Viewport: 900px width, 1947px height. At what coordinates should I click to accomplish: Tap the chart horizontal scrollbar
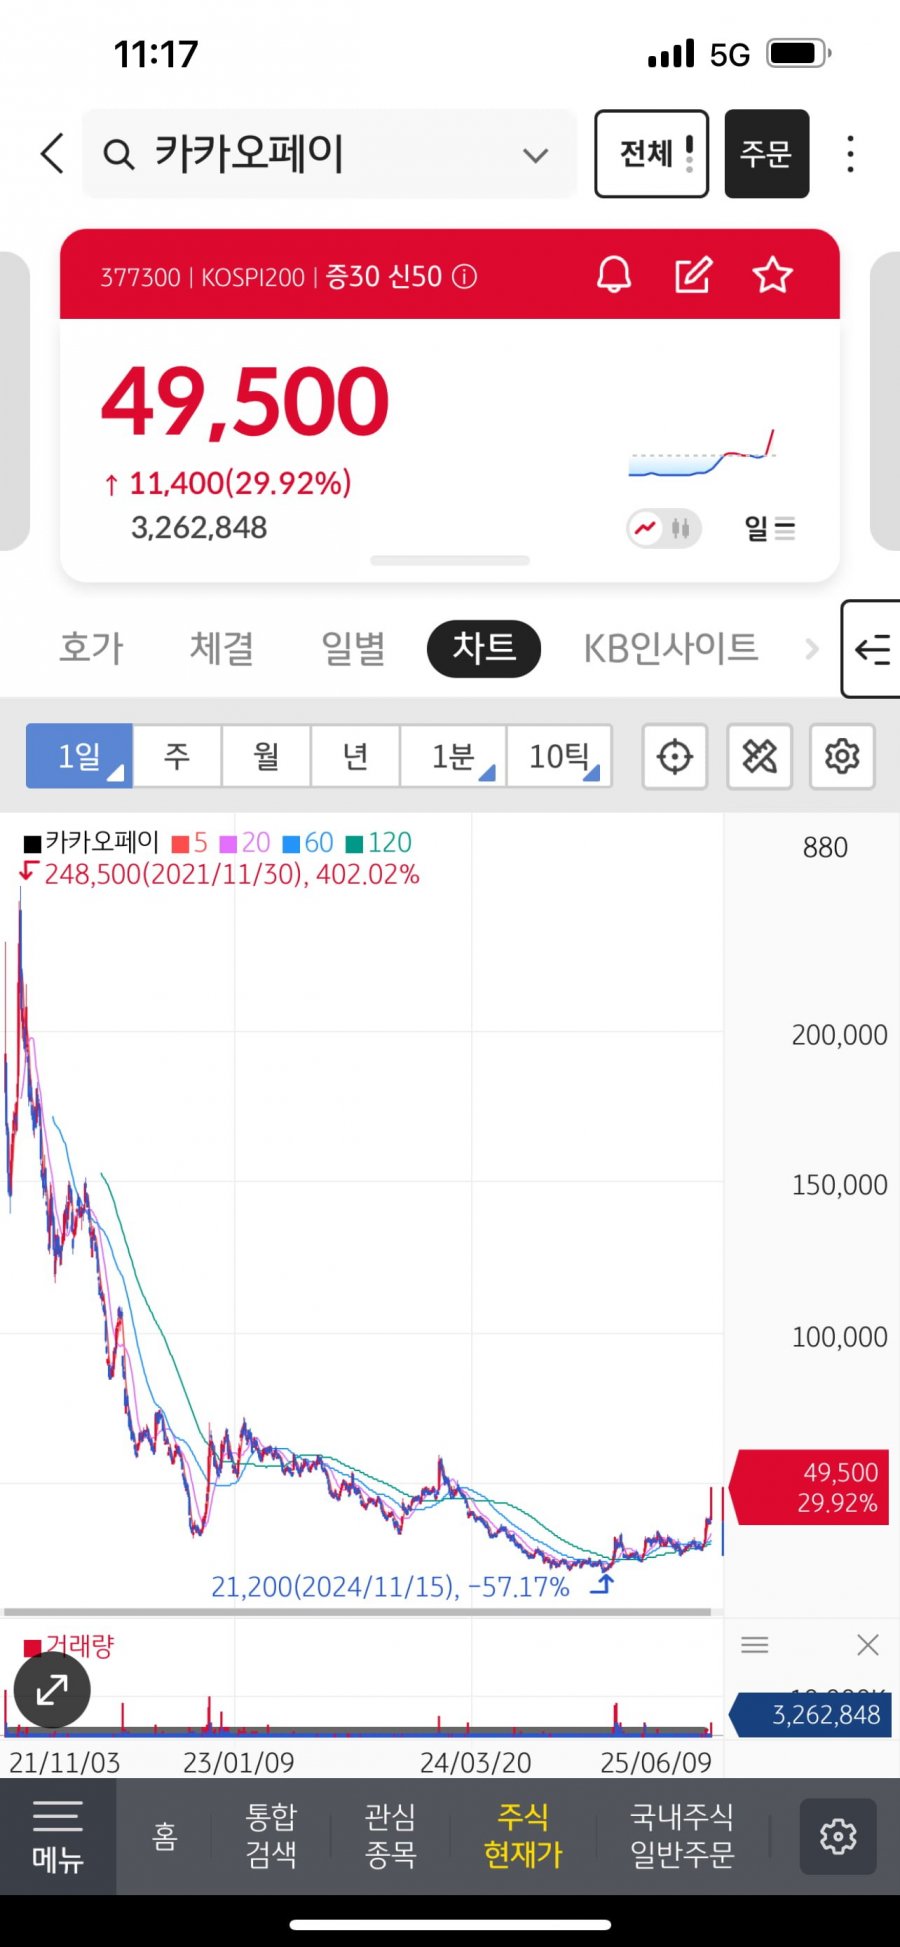(x=357, y=1612)
